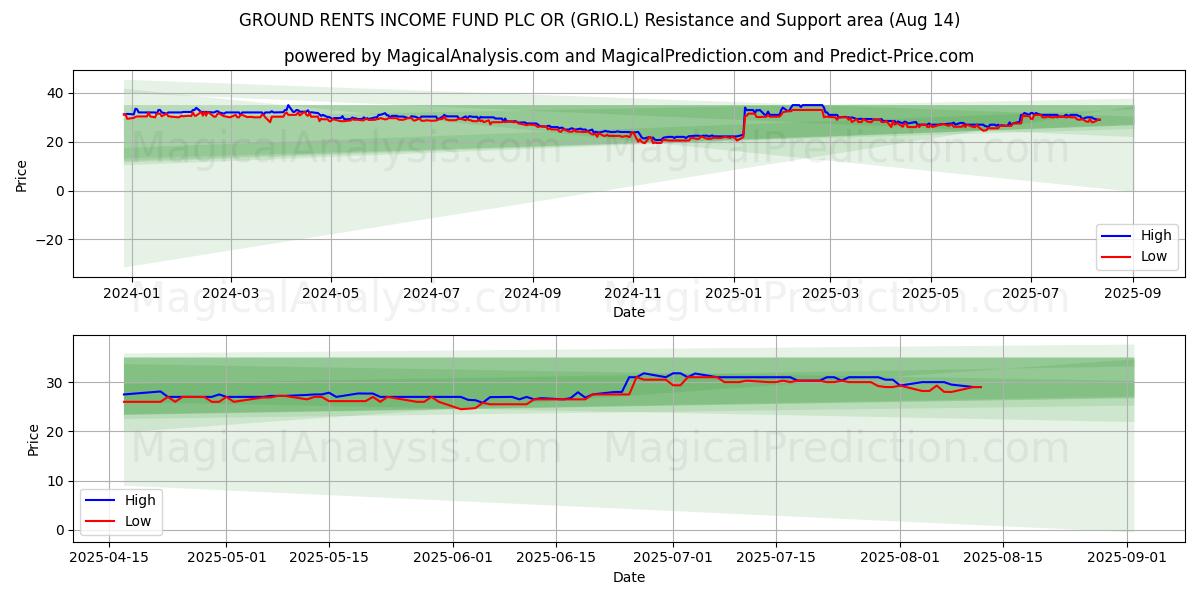Click the top chart x-axis label '2024-11'
The width and height of the screenshot is (1200, 600).
pos(632,294)
